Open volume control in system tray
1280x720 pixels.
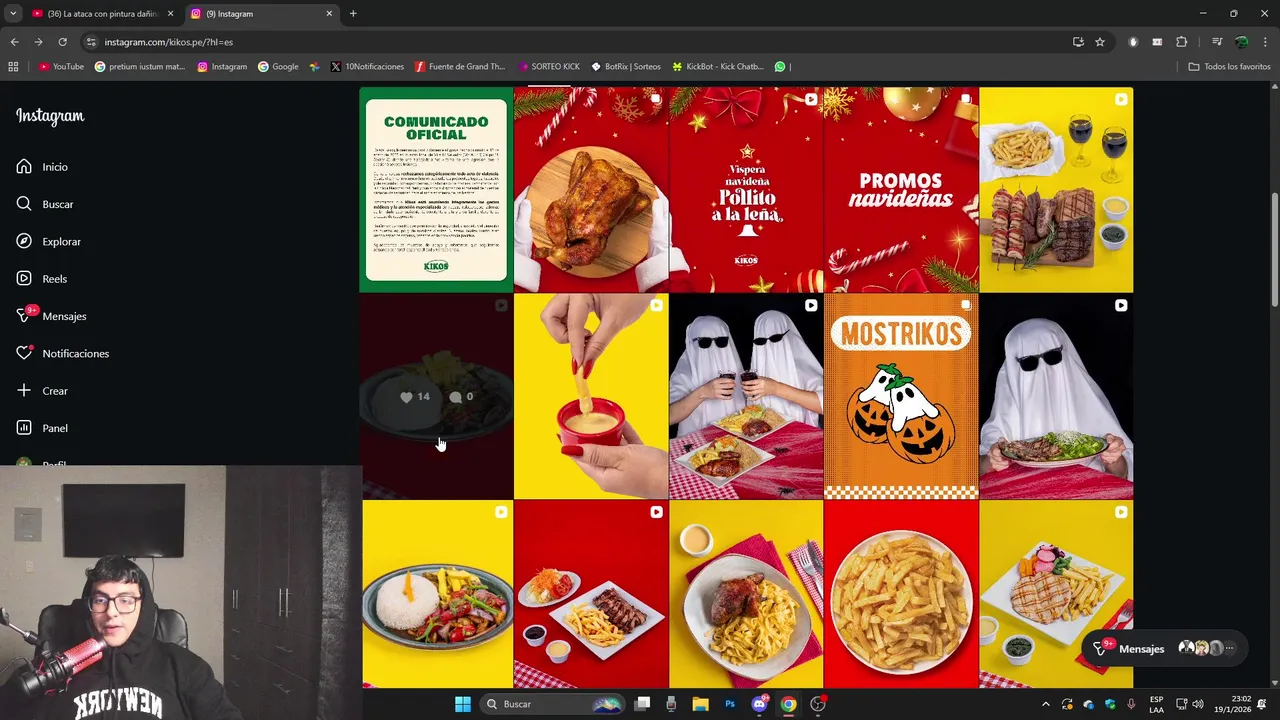tap(1198, 704)
